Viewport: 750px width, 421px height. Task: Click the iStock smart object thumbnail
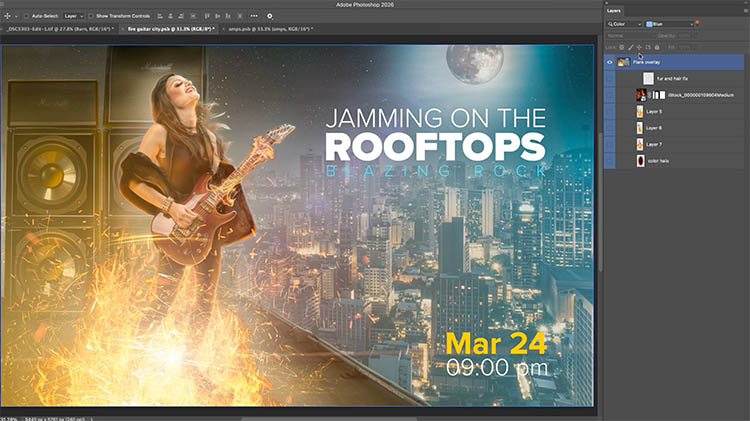[x=641, y=95]
